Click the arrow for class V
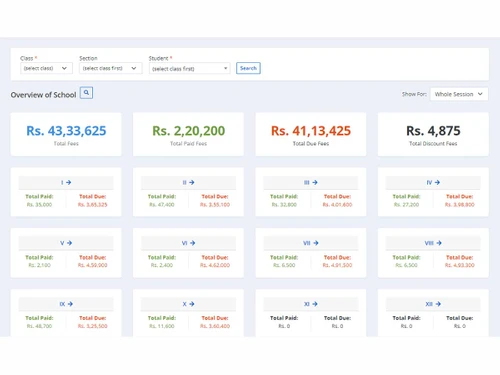 (x=69, y=243)
